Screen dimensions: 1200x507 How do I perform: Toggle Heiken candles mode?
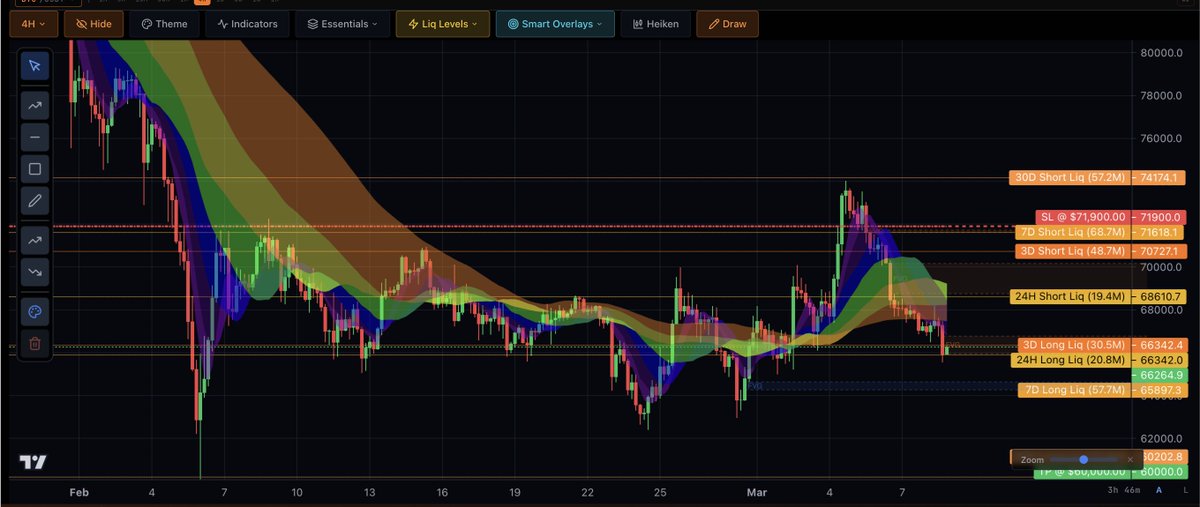(655, 23)
